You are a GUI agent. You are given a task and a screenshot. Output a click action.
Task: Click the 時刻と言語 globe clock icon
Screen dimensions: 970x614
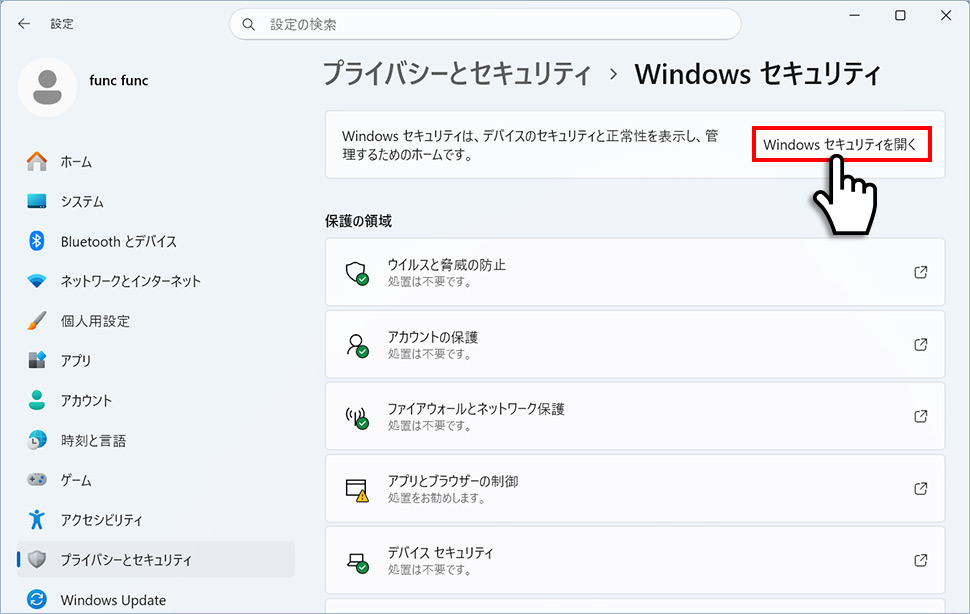37,440
